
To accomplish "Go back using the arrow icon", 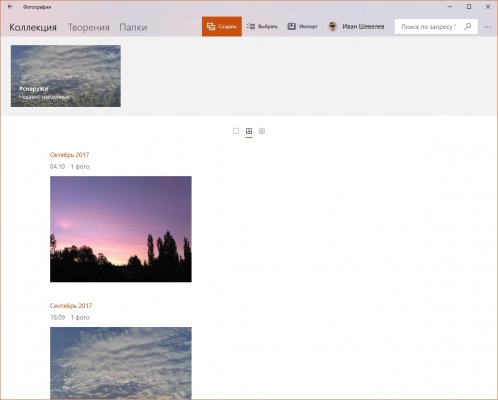I will click(x=10, y=7).
